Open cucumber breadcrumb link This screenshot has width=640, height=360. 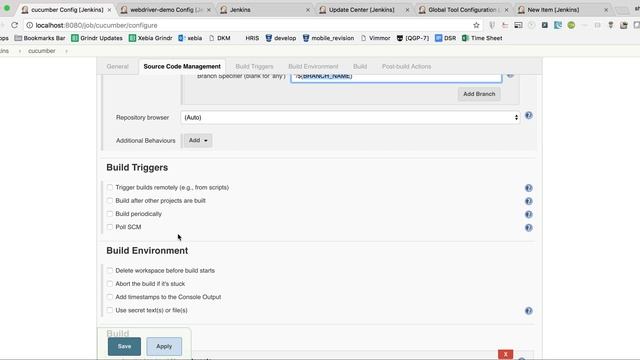[42, 51]
